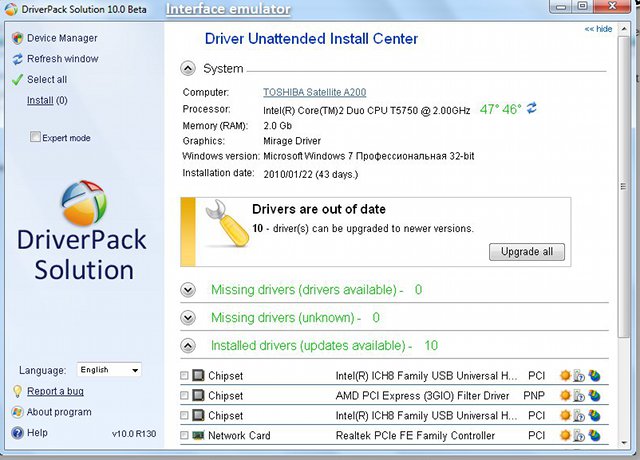640x460 pixels.
Task: Refresh the CPU temperature reading
Action: click(531, 109)
